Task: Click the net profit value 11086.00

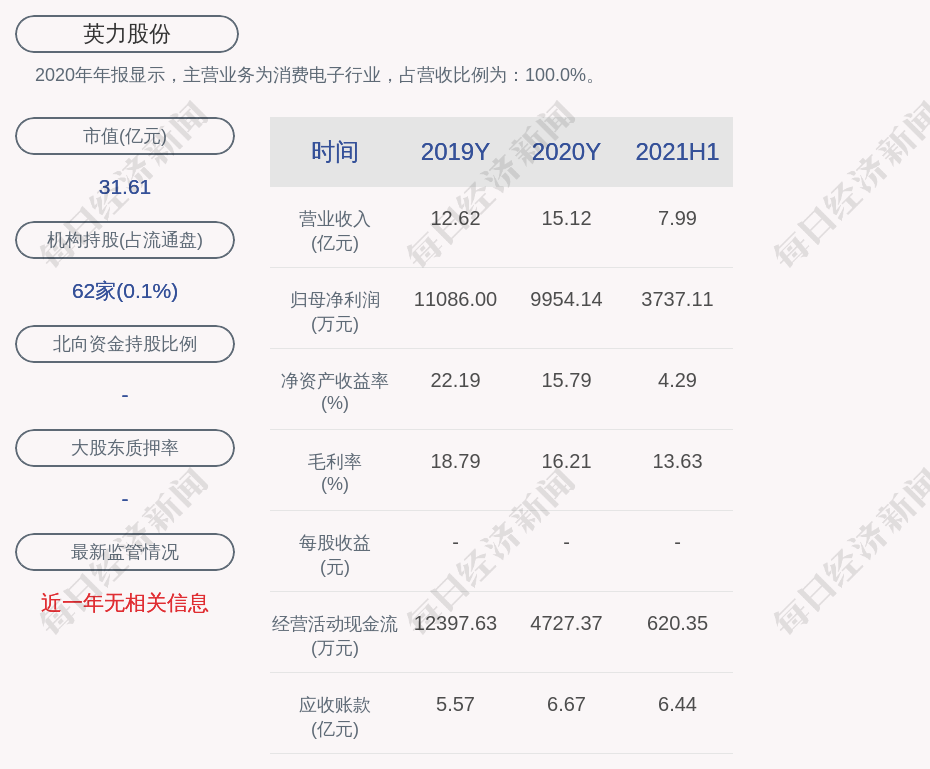Action: tap(455, 299)
